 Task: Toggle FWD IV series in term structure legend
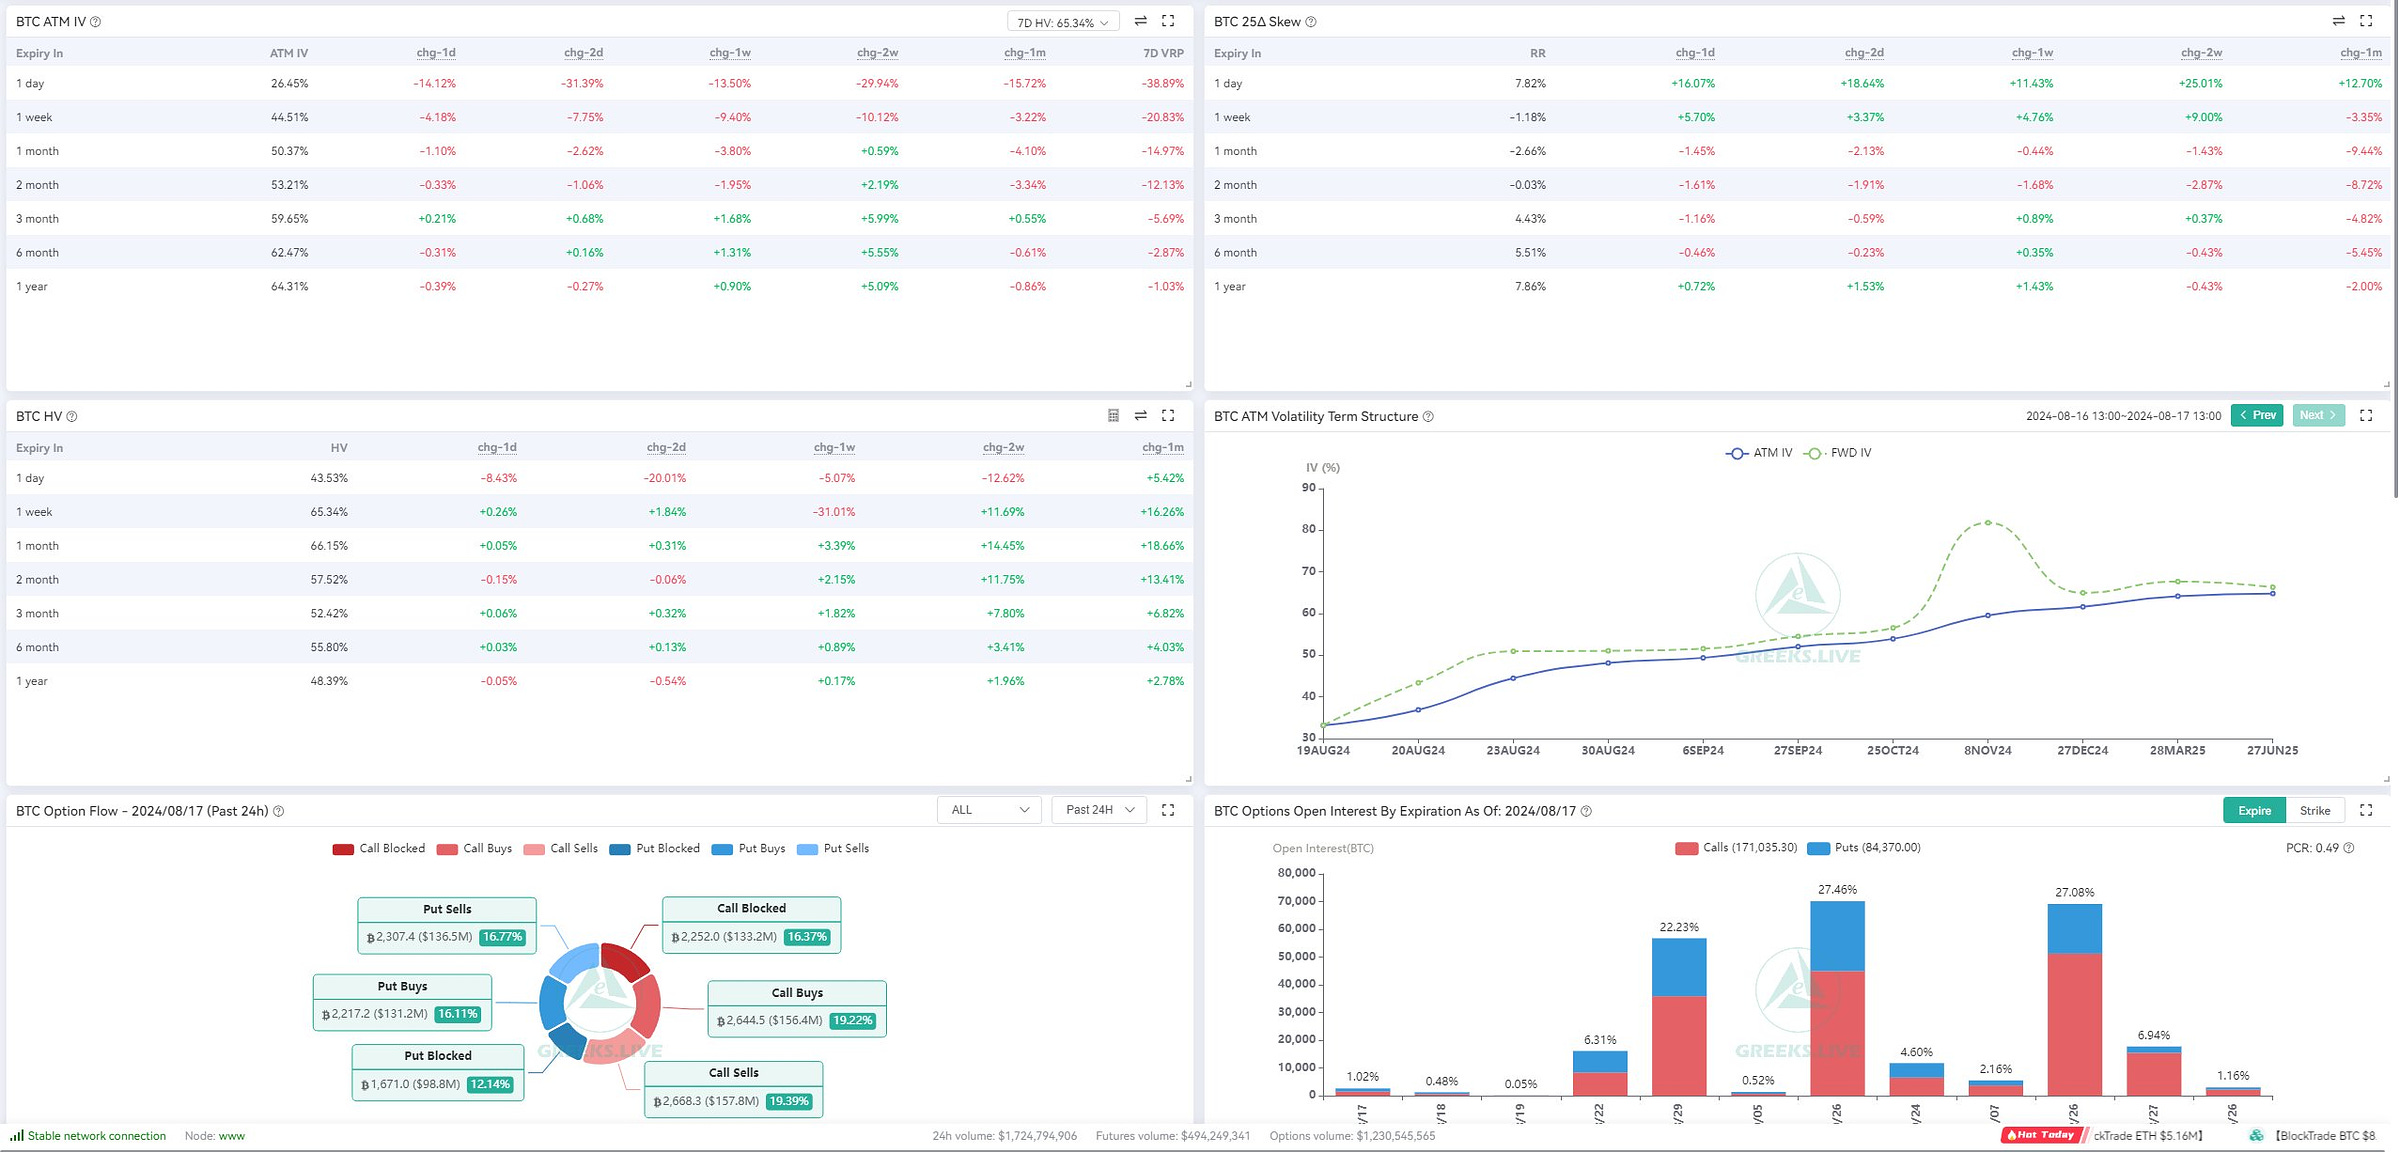[x=1837, y=453]
